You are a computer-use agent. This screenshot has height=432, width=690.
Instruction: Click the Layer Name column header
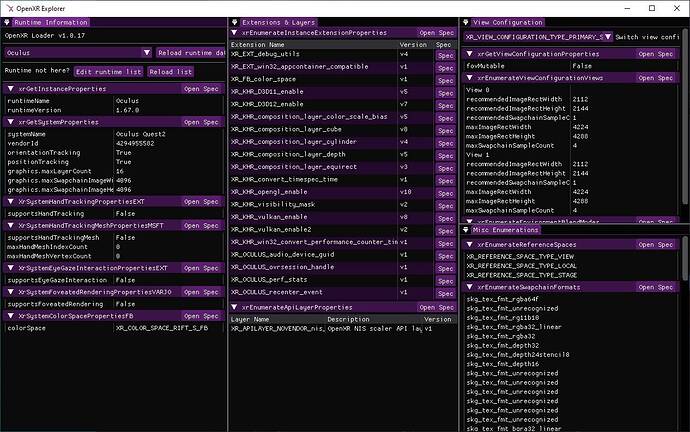(x=250, y=319)
